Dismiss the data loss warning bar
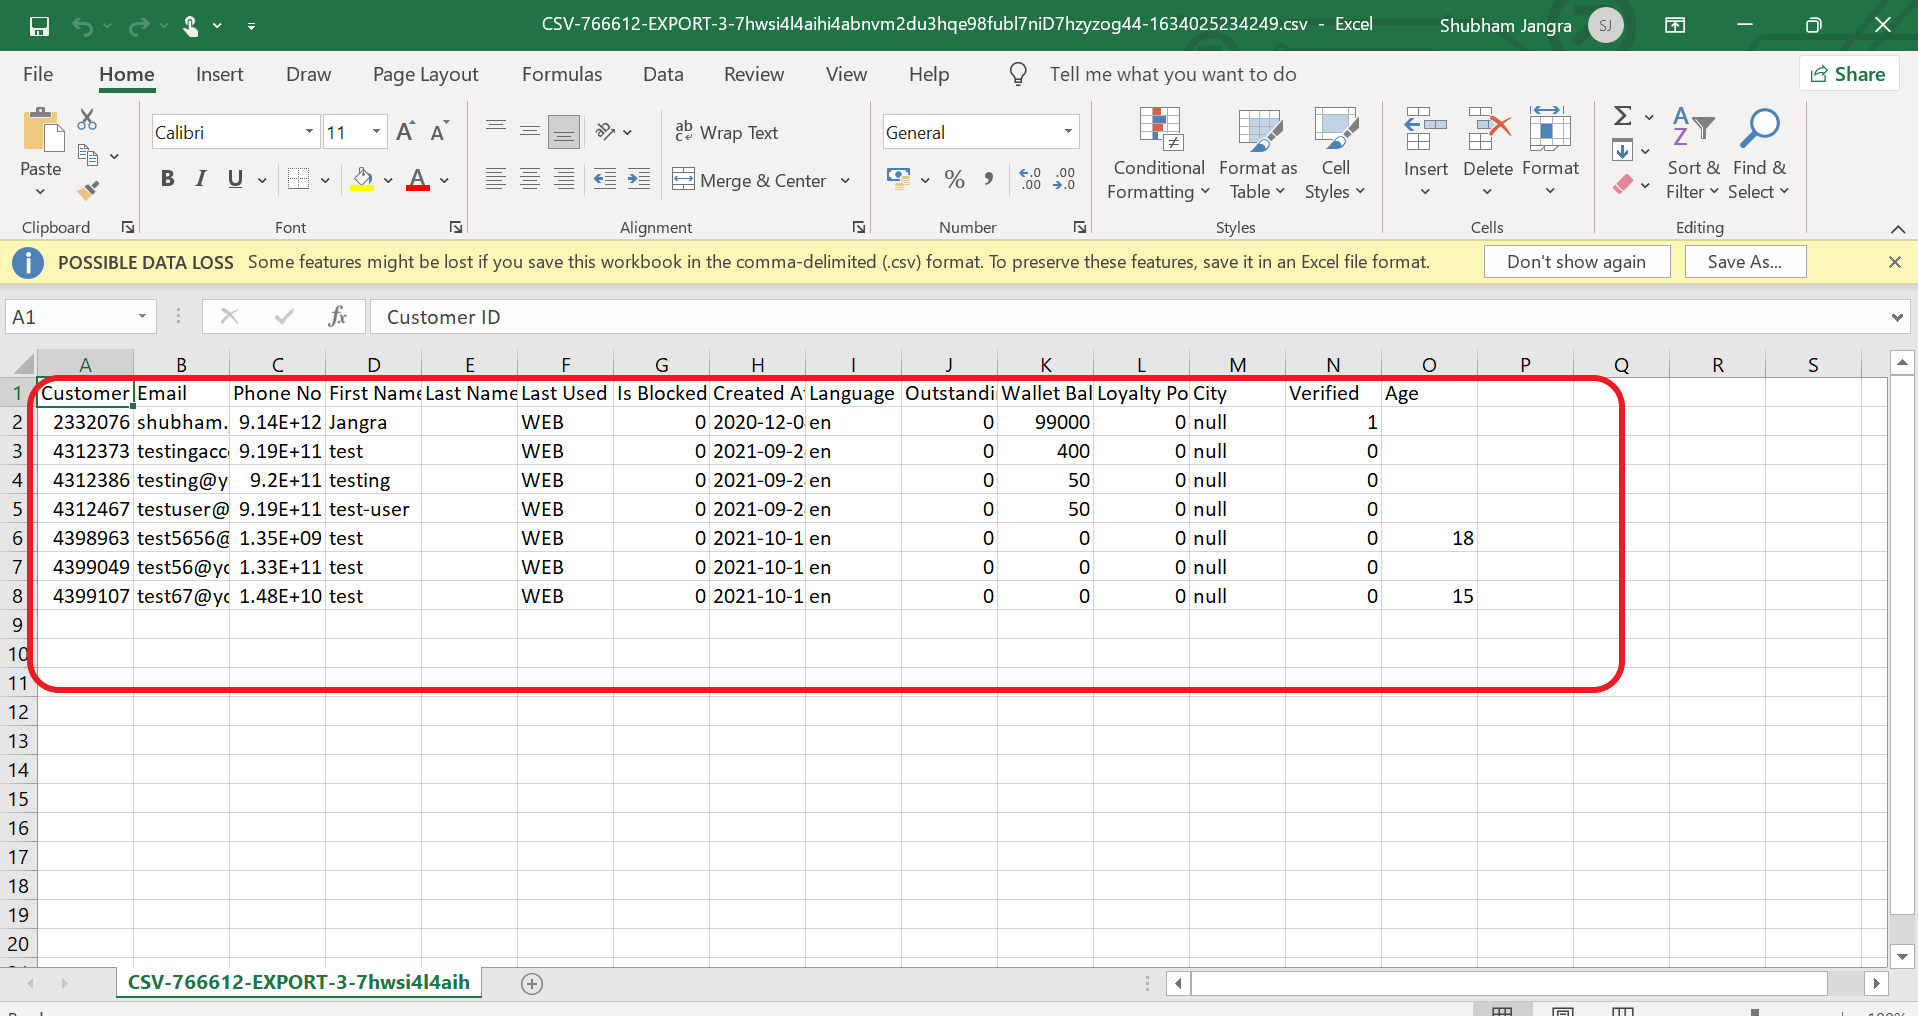This screenshot has height=1016, width=1918. 1894,262
